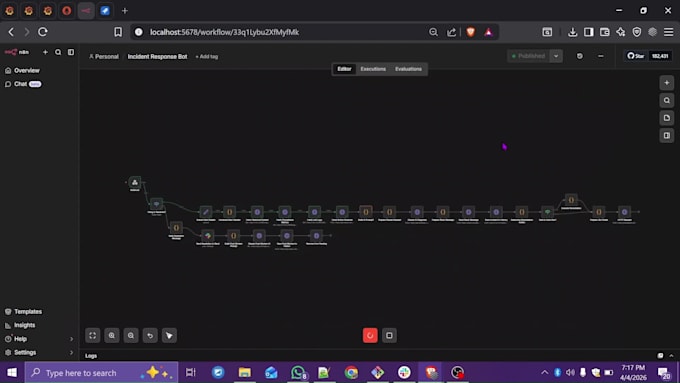Fit workflow to view
This screenshot has width=680, height=383.
(92, 335)
